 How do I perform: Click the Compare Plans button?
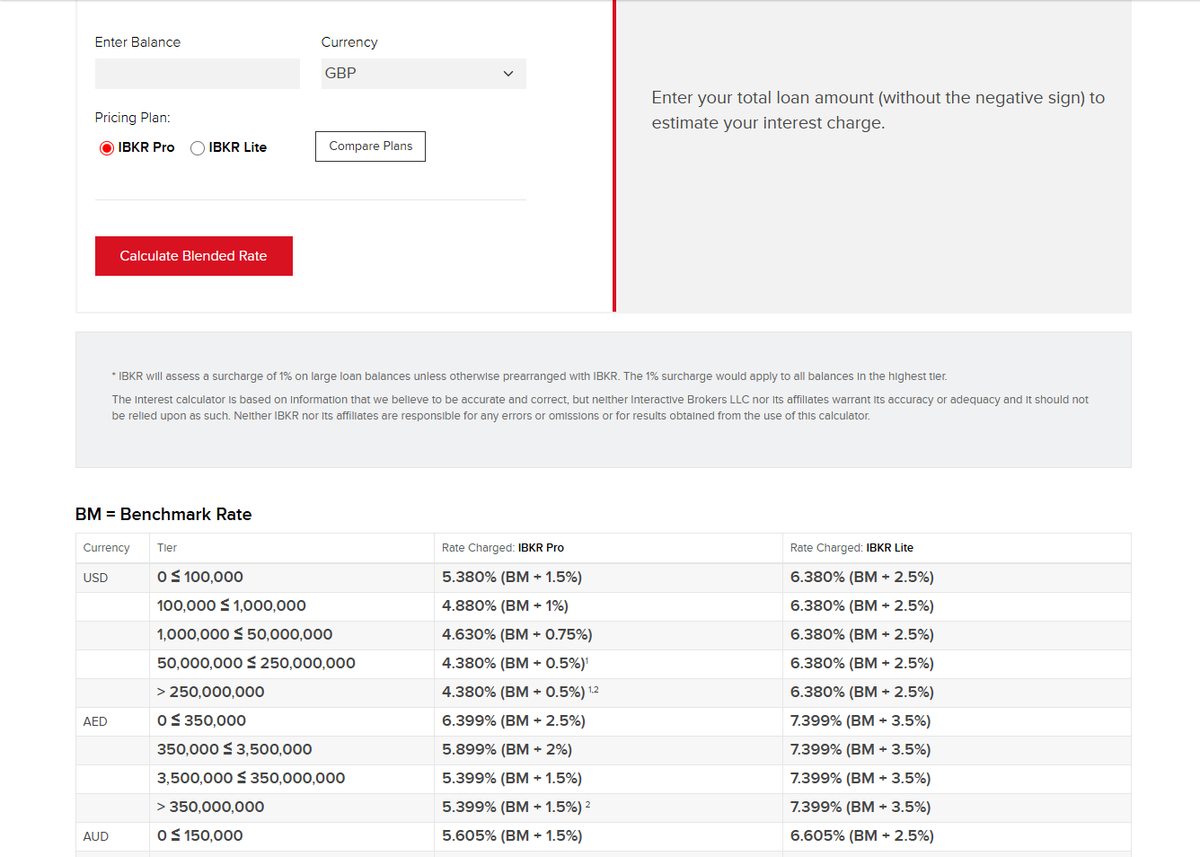coord(370,146)
